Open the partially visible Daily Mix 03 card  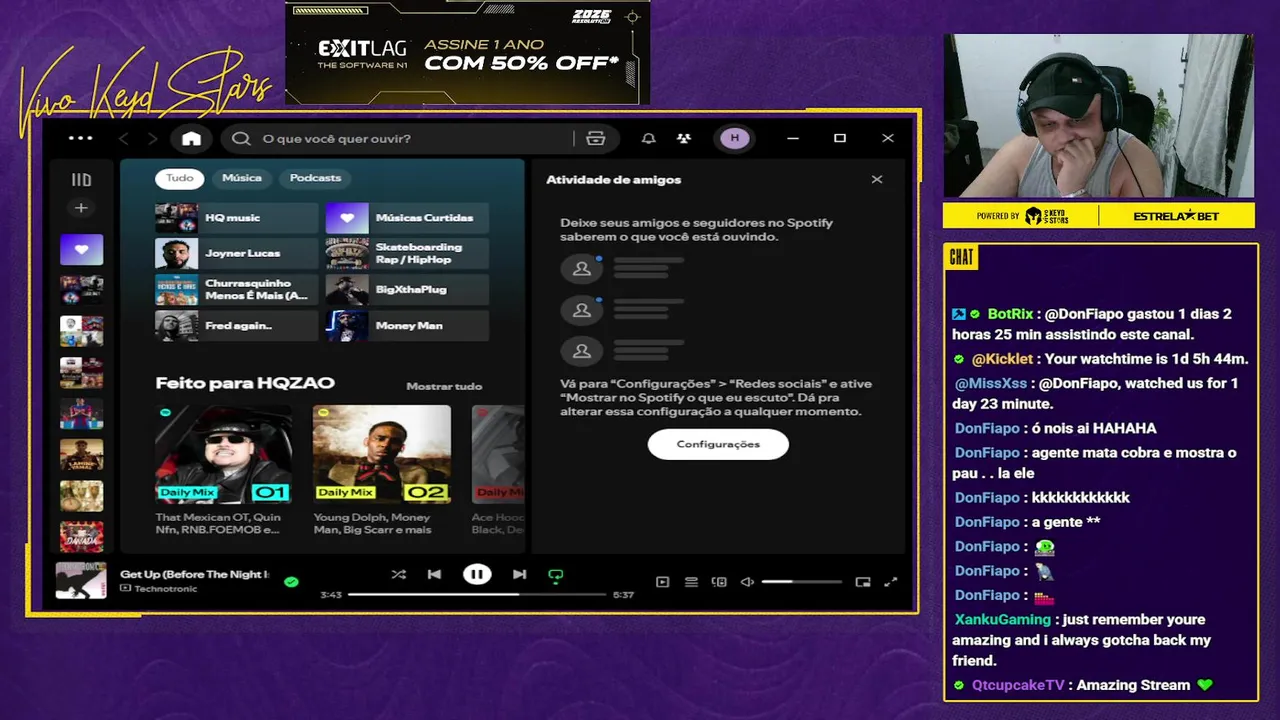click(x=498, y=470)
